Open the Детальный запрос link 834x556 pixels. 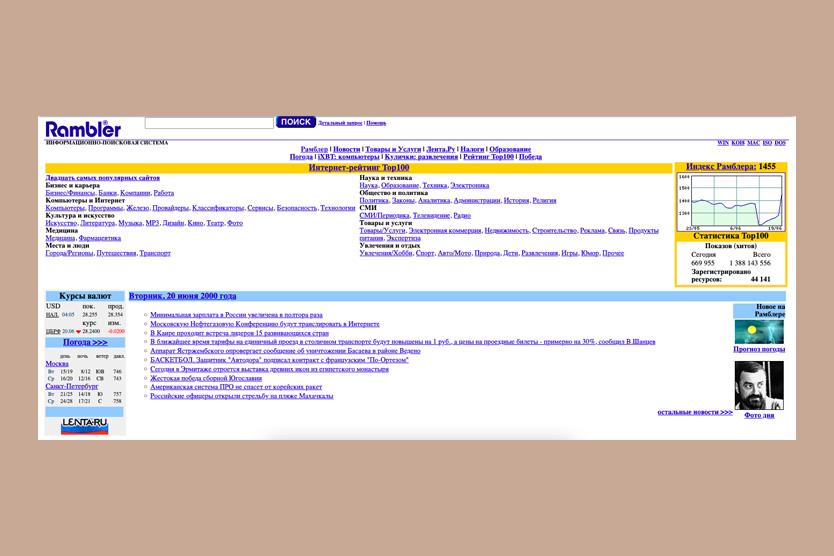click(340, 123)
